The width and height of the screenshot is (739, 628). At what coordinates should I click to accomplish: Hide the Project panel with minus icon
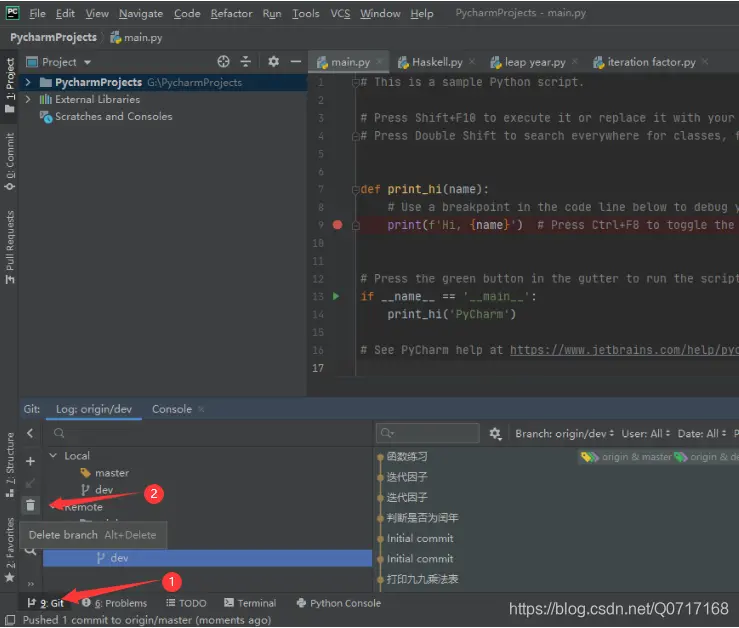pyautogui.click(x=296, y=62)
